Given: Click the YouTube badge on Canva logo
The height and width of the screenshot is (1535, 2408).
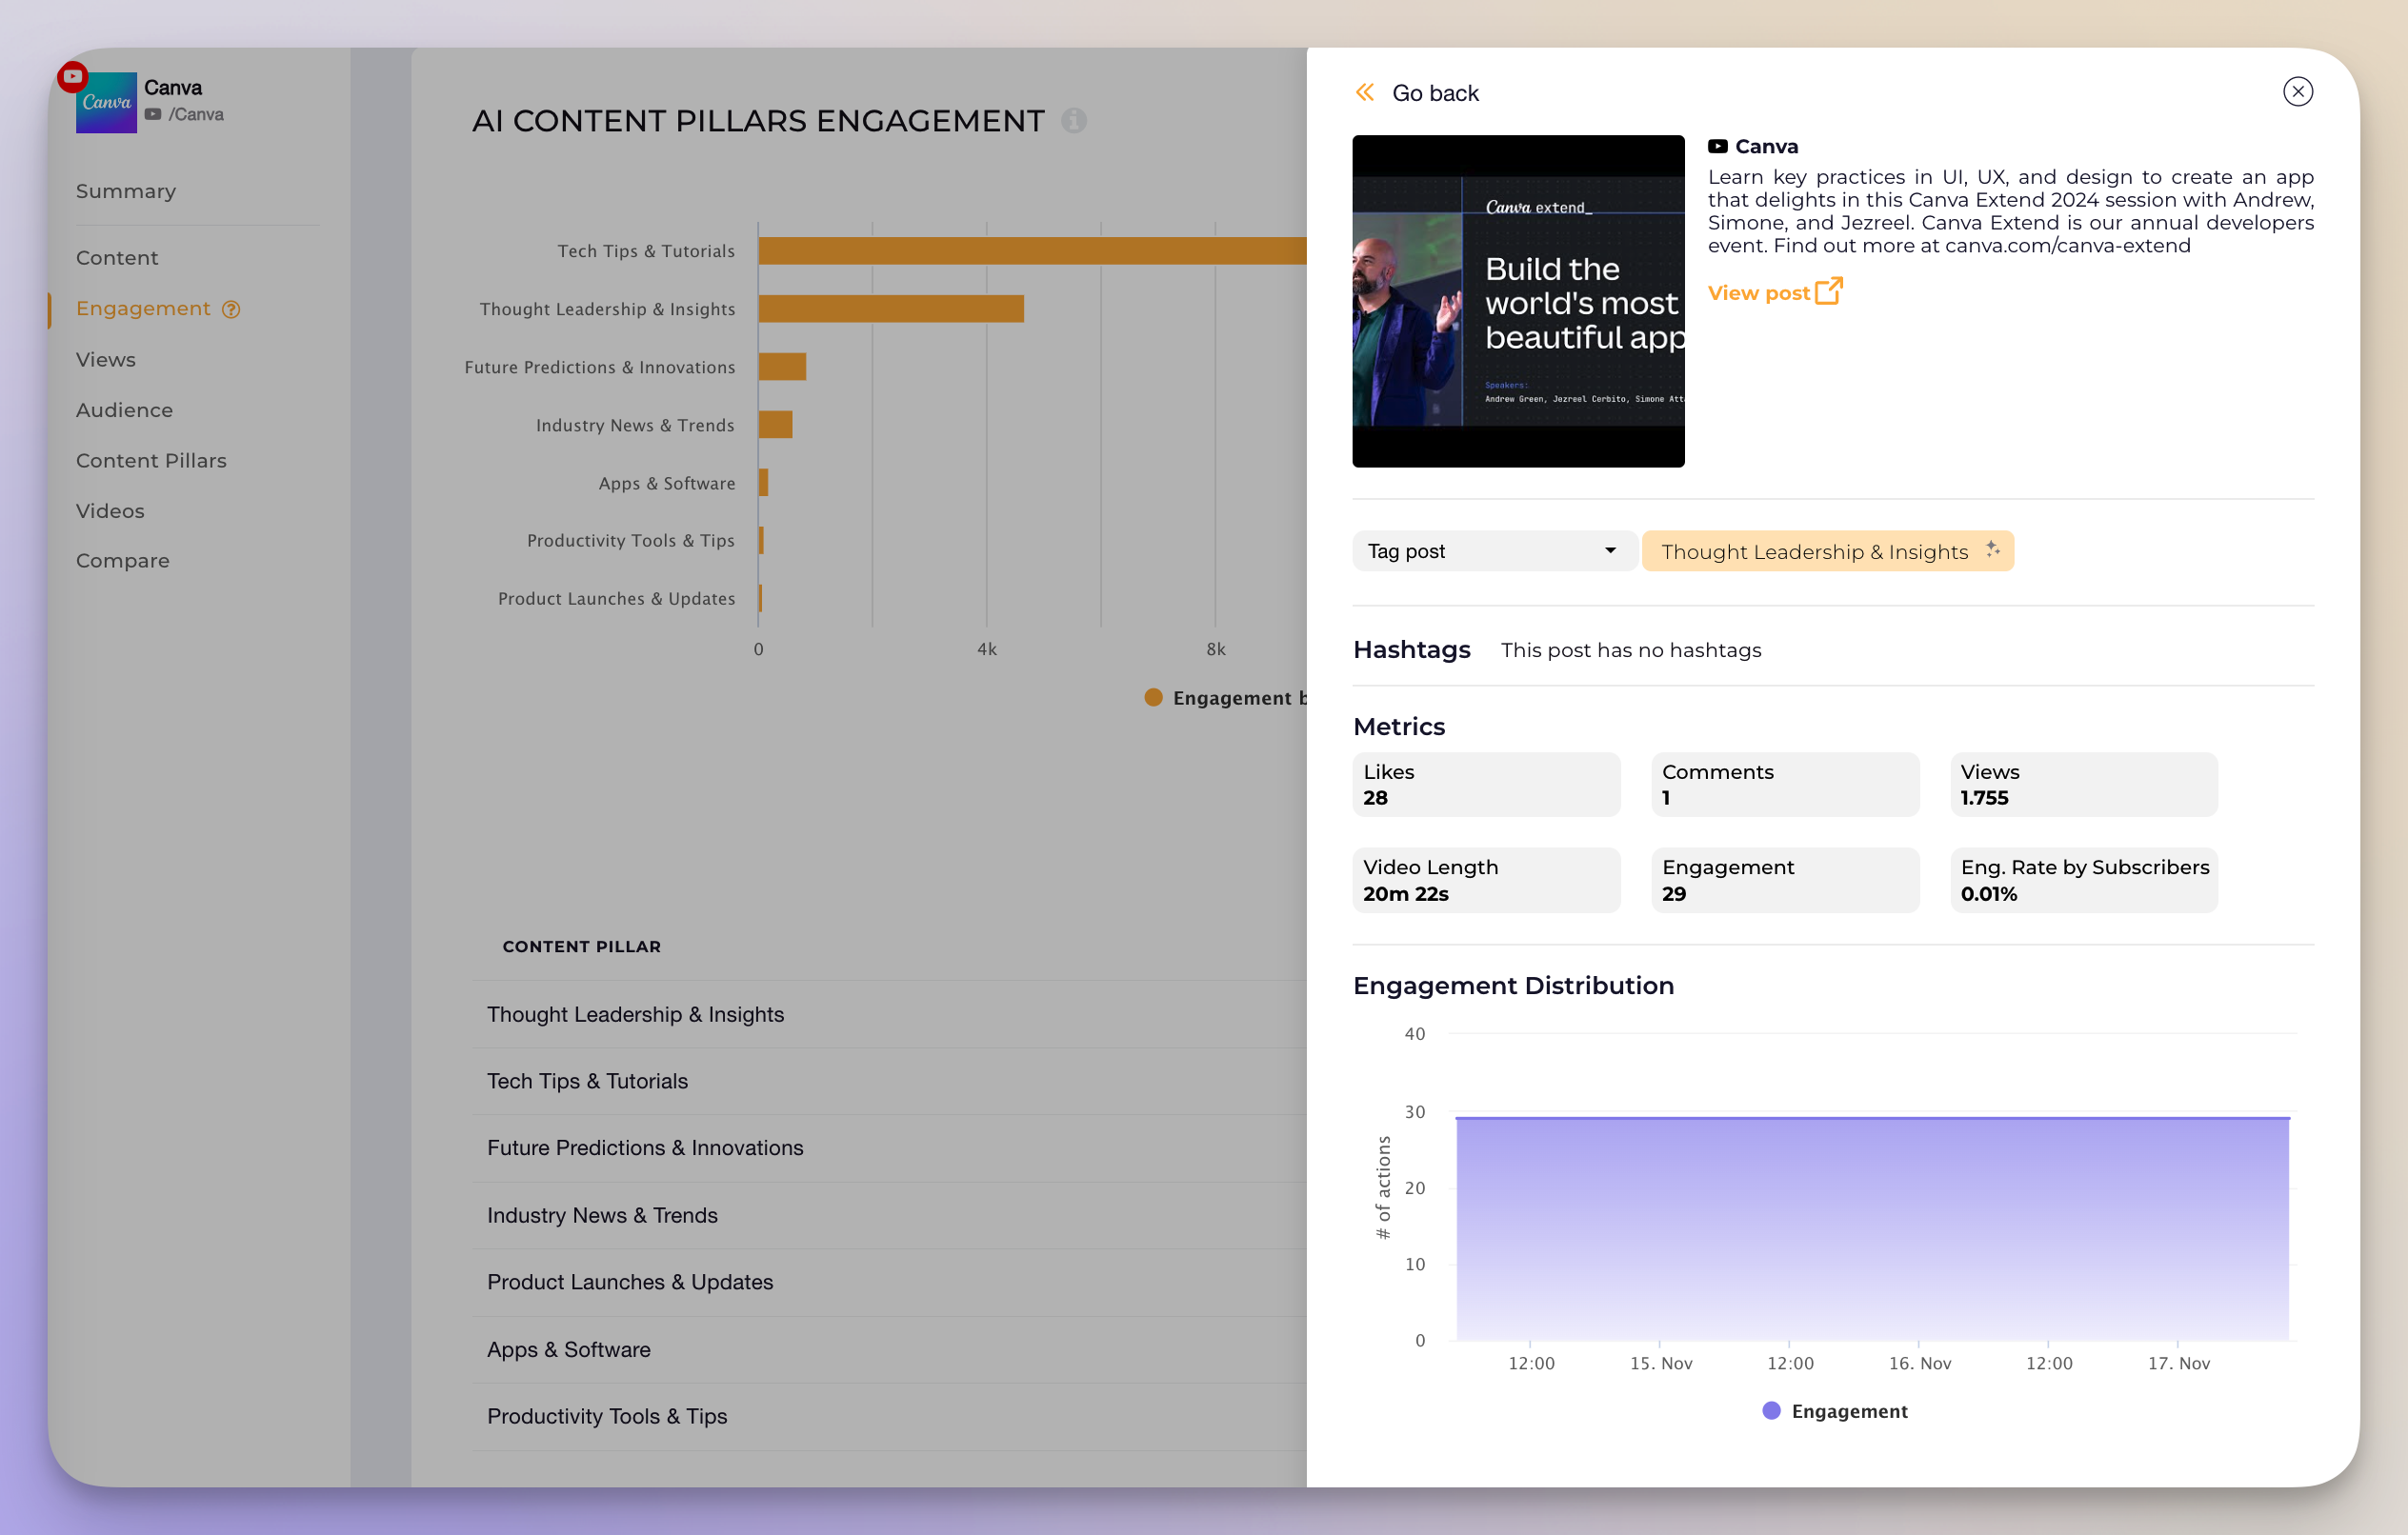Looking at the screenshot, I should [73, 76].
